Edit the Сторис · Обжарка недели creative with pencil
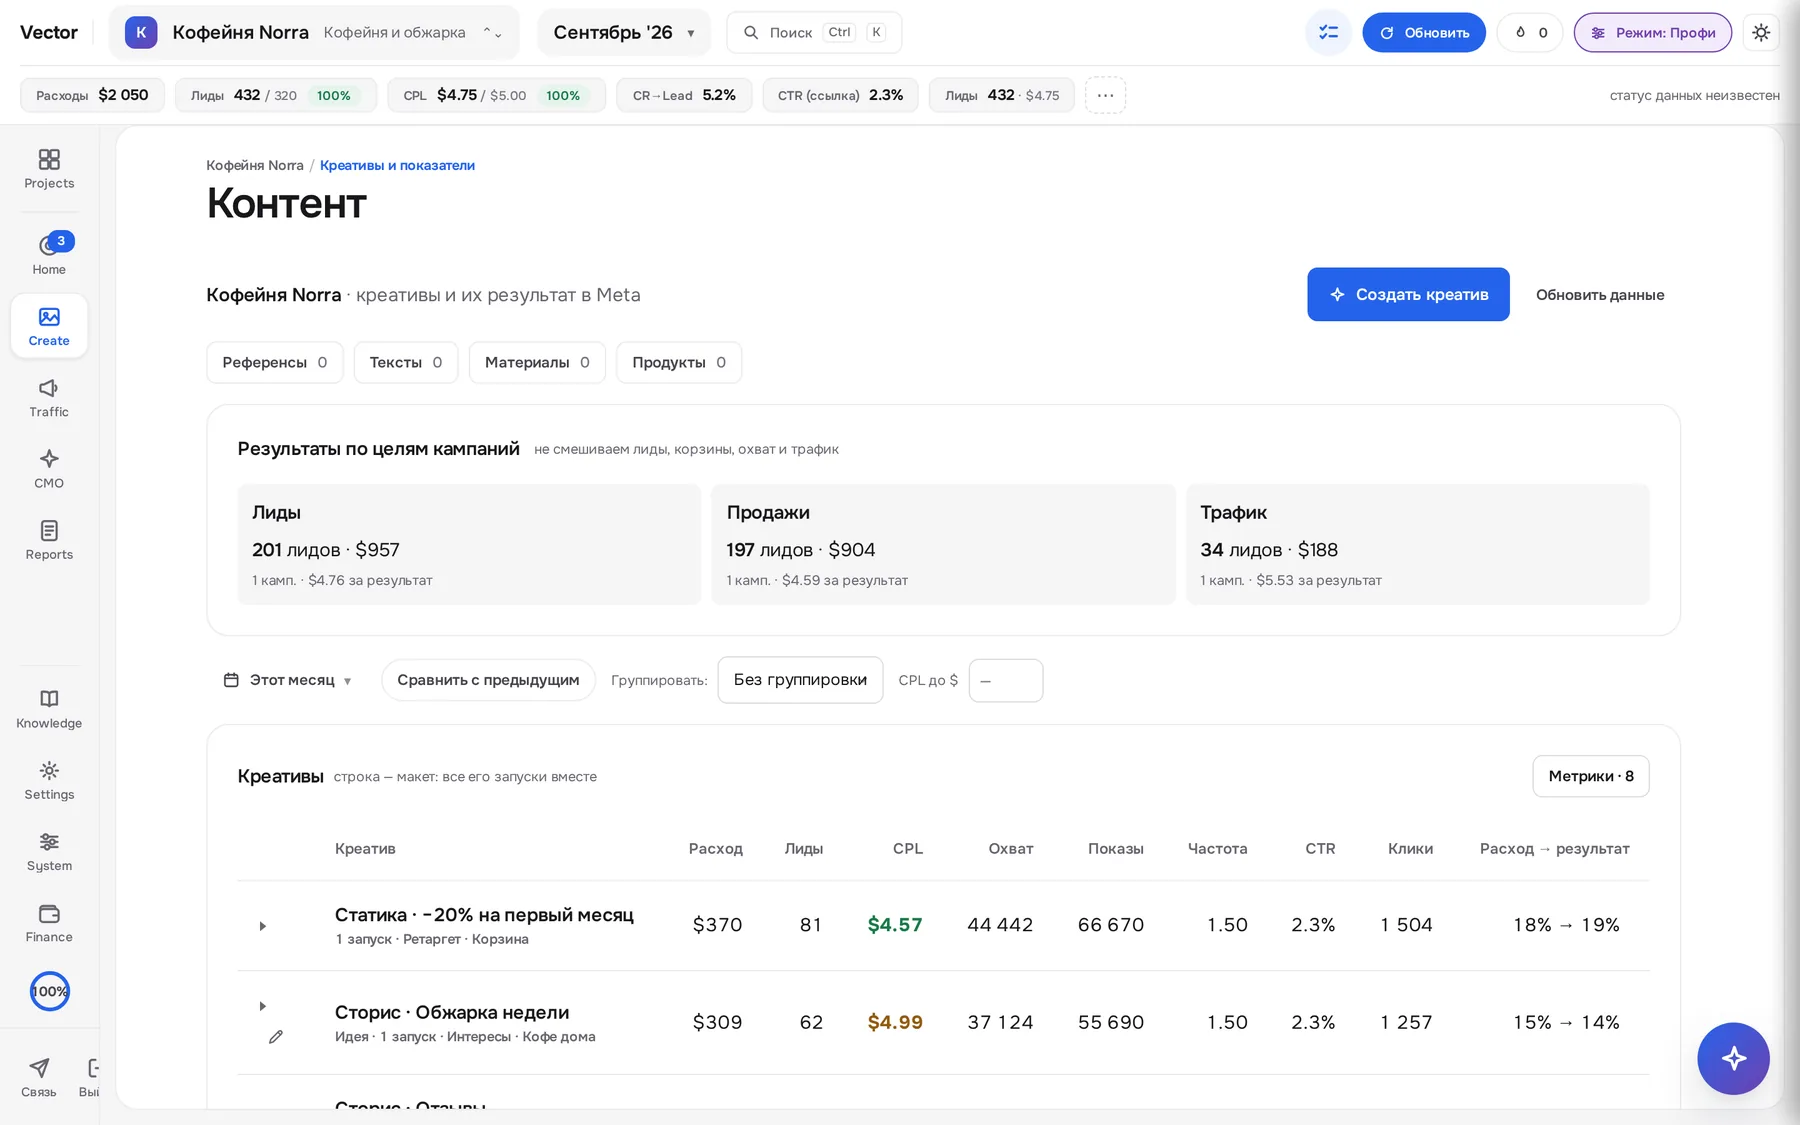 point(276,1037)
